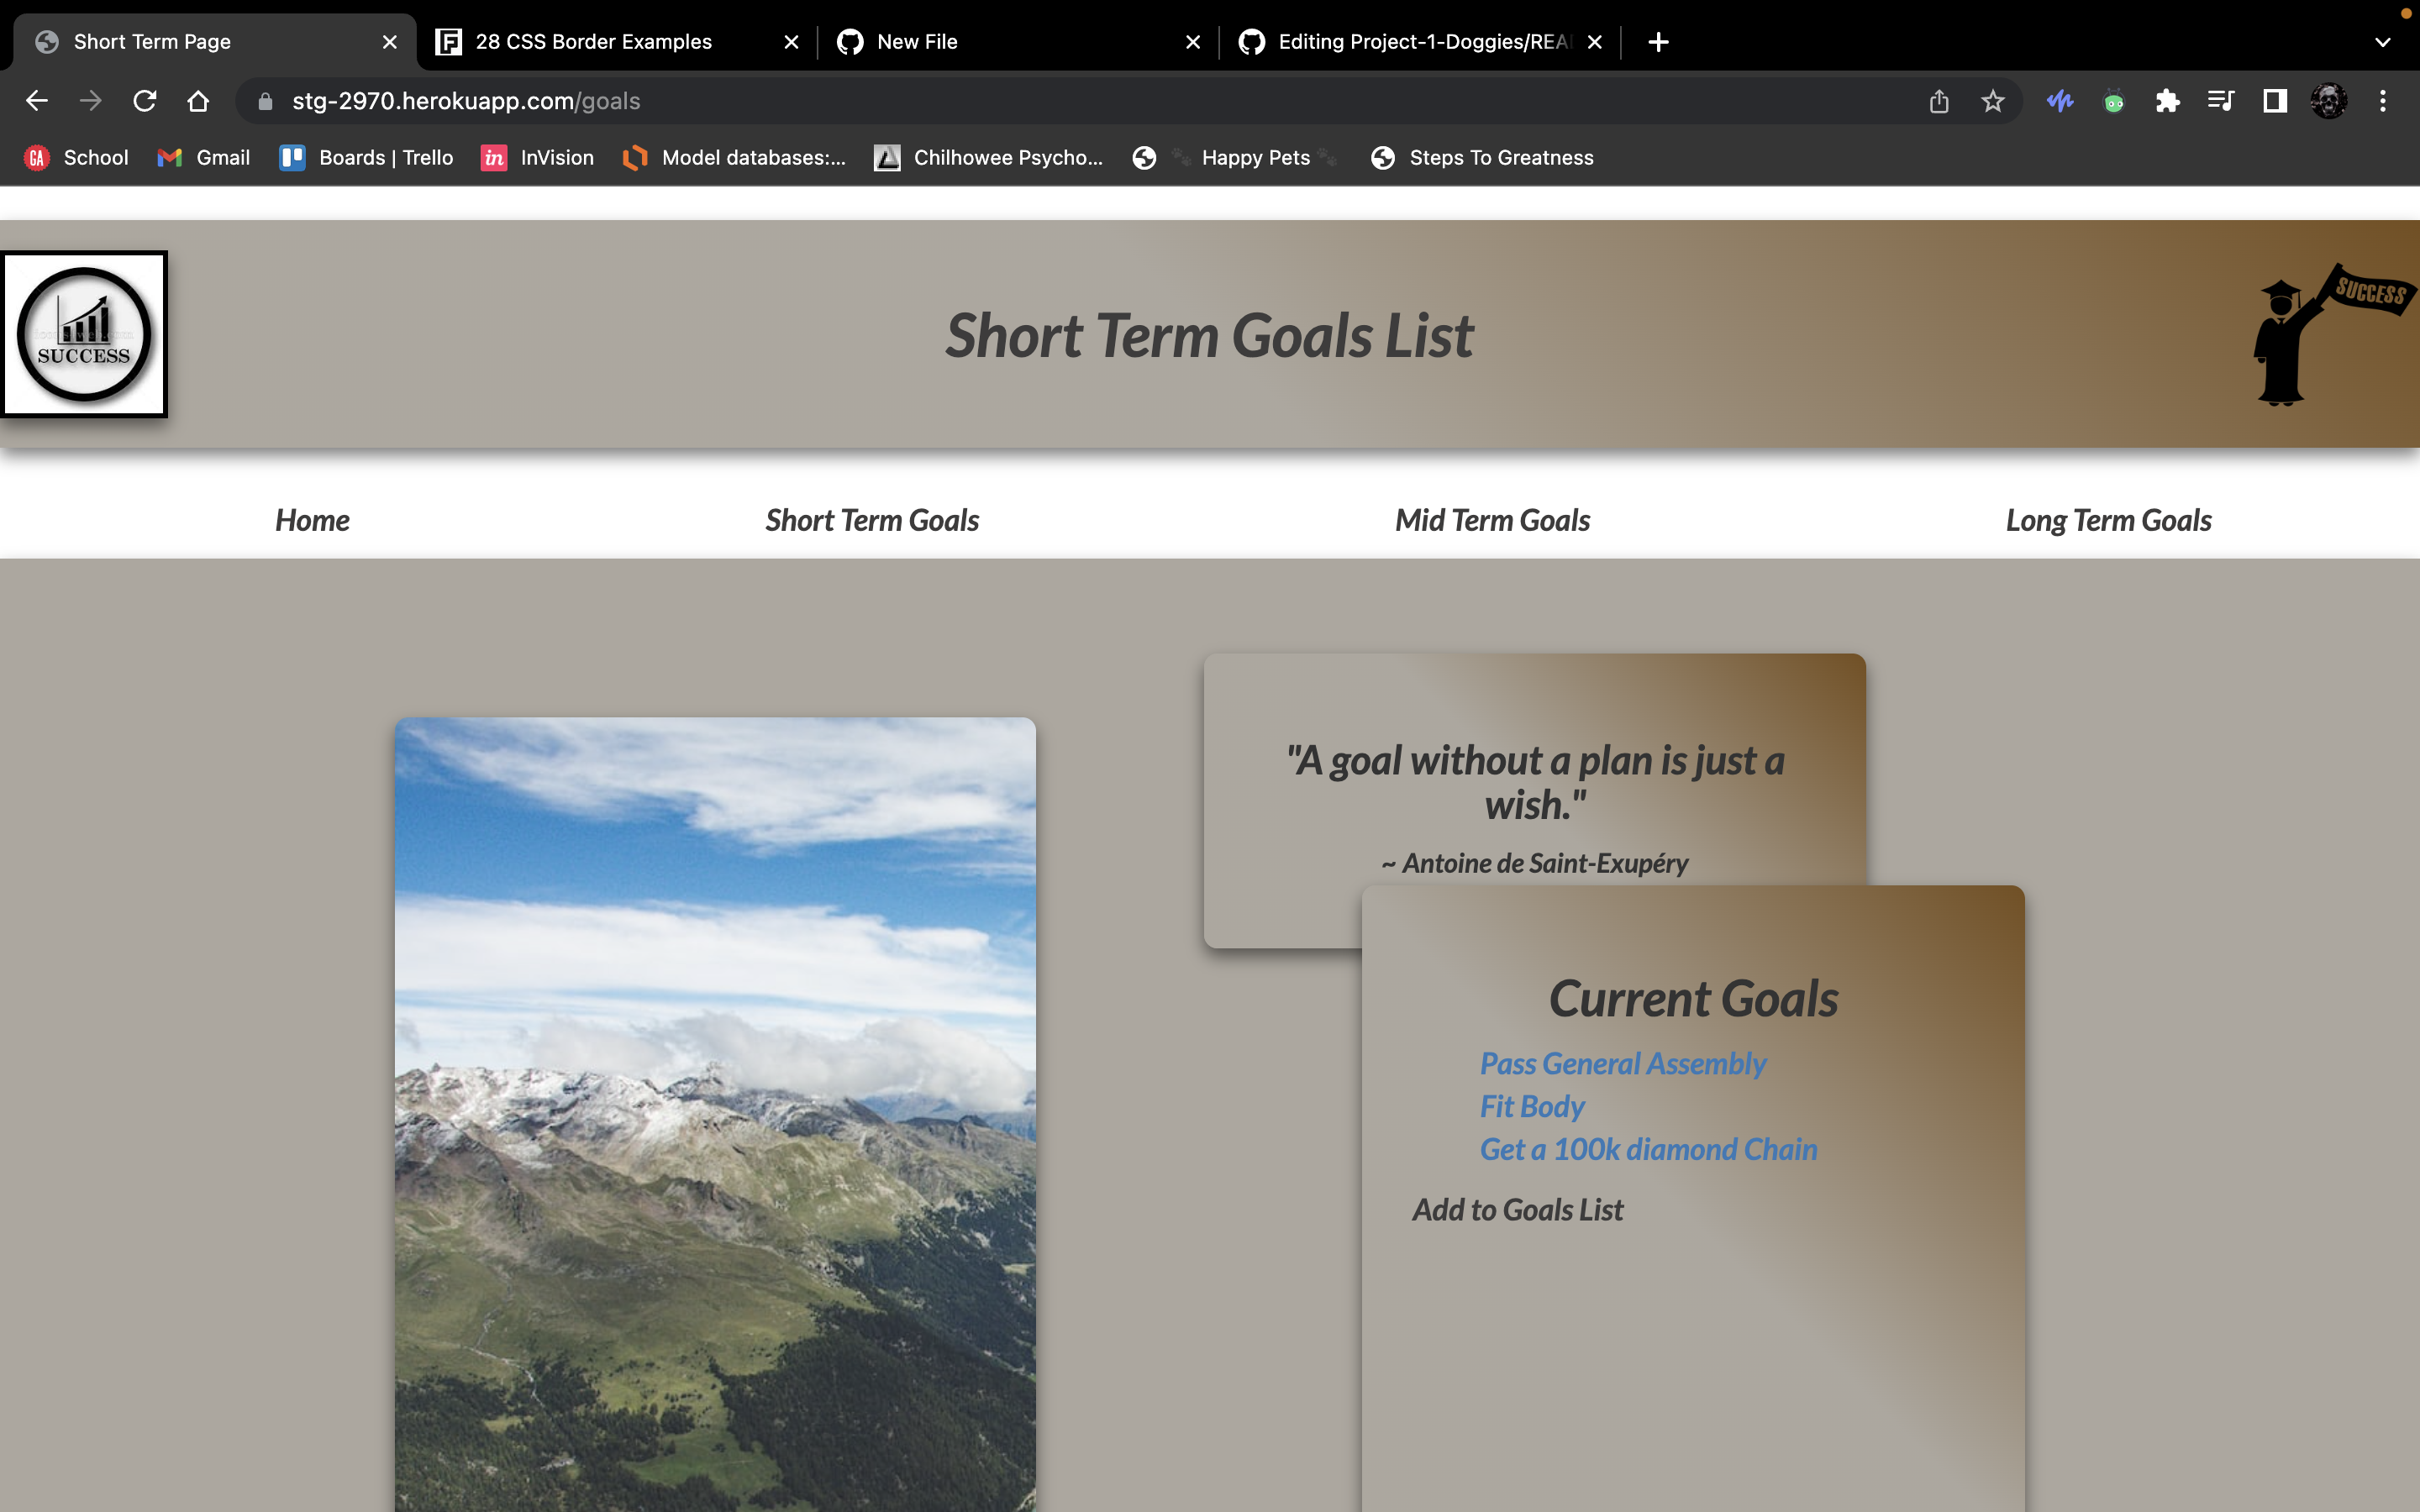Viewport: 2420px width, 1512px height.
Task: Click the extensions puzzle icon
Action: click(x=2167, y=100)
